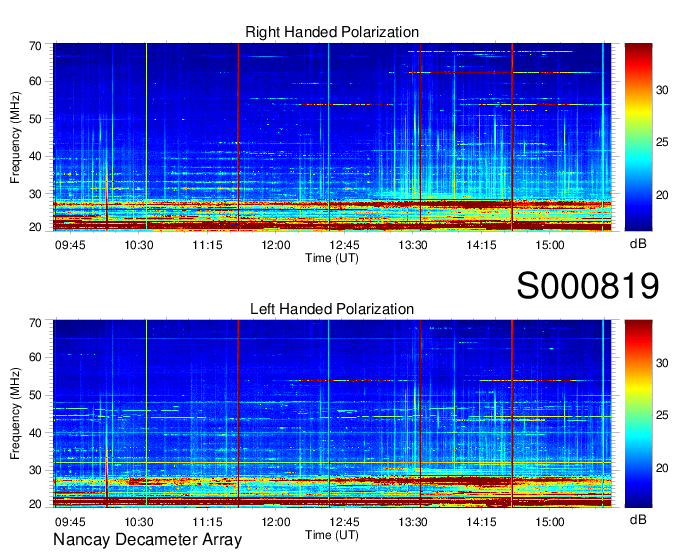
Task: Click the 20 MHz label on upper plot
Action: pos(35,227)
